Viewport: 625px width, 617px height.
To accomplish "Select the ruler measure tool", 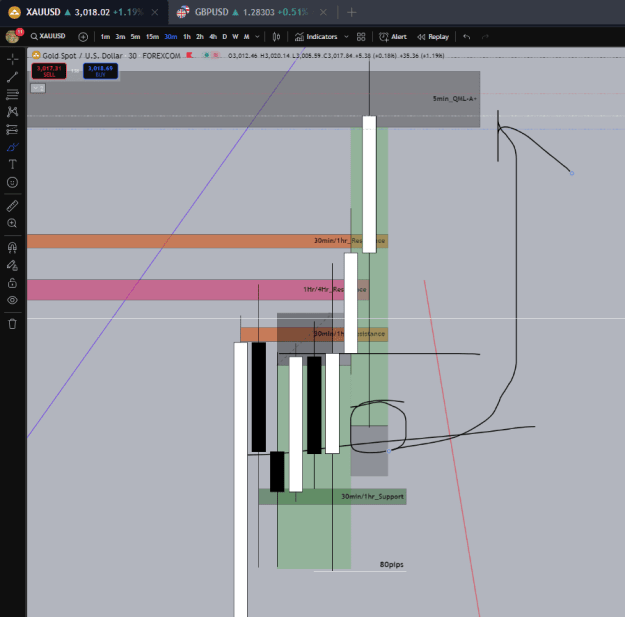I will (12, 206).
